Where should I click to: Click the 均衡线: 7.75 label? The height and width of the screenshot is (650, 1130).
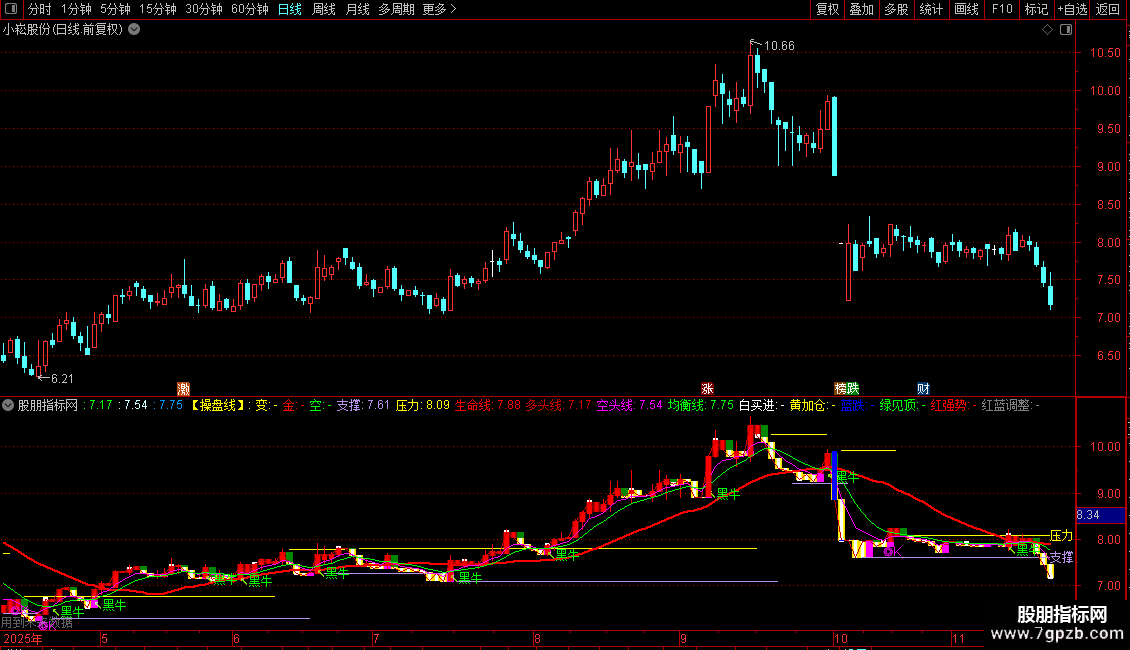[700, 406]
